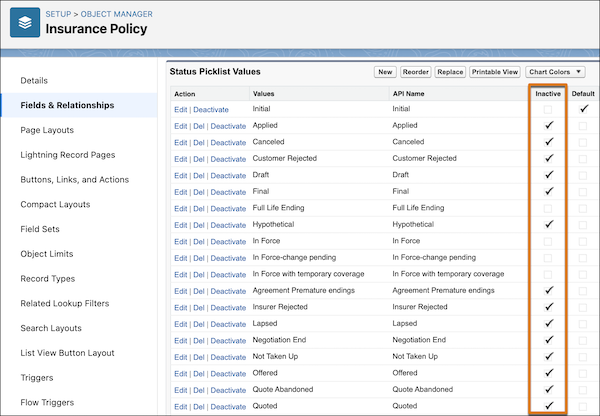Edit the Initial picklist value

click(181, 109)
